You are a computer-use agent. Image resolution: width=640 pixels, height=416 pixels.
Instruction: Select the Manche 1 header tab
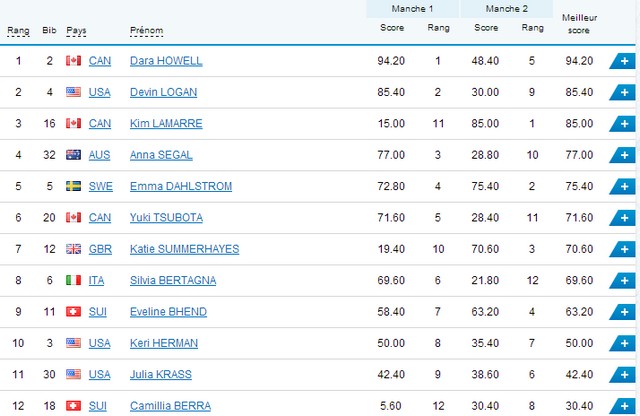click(x=412, y=9)
